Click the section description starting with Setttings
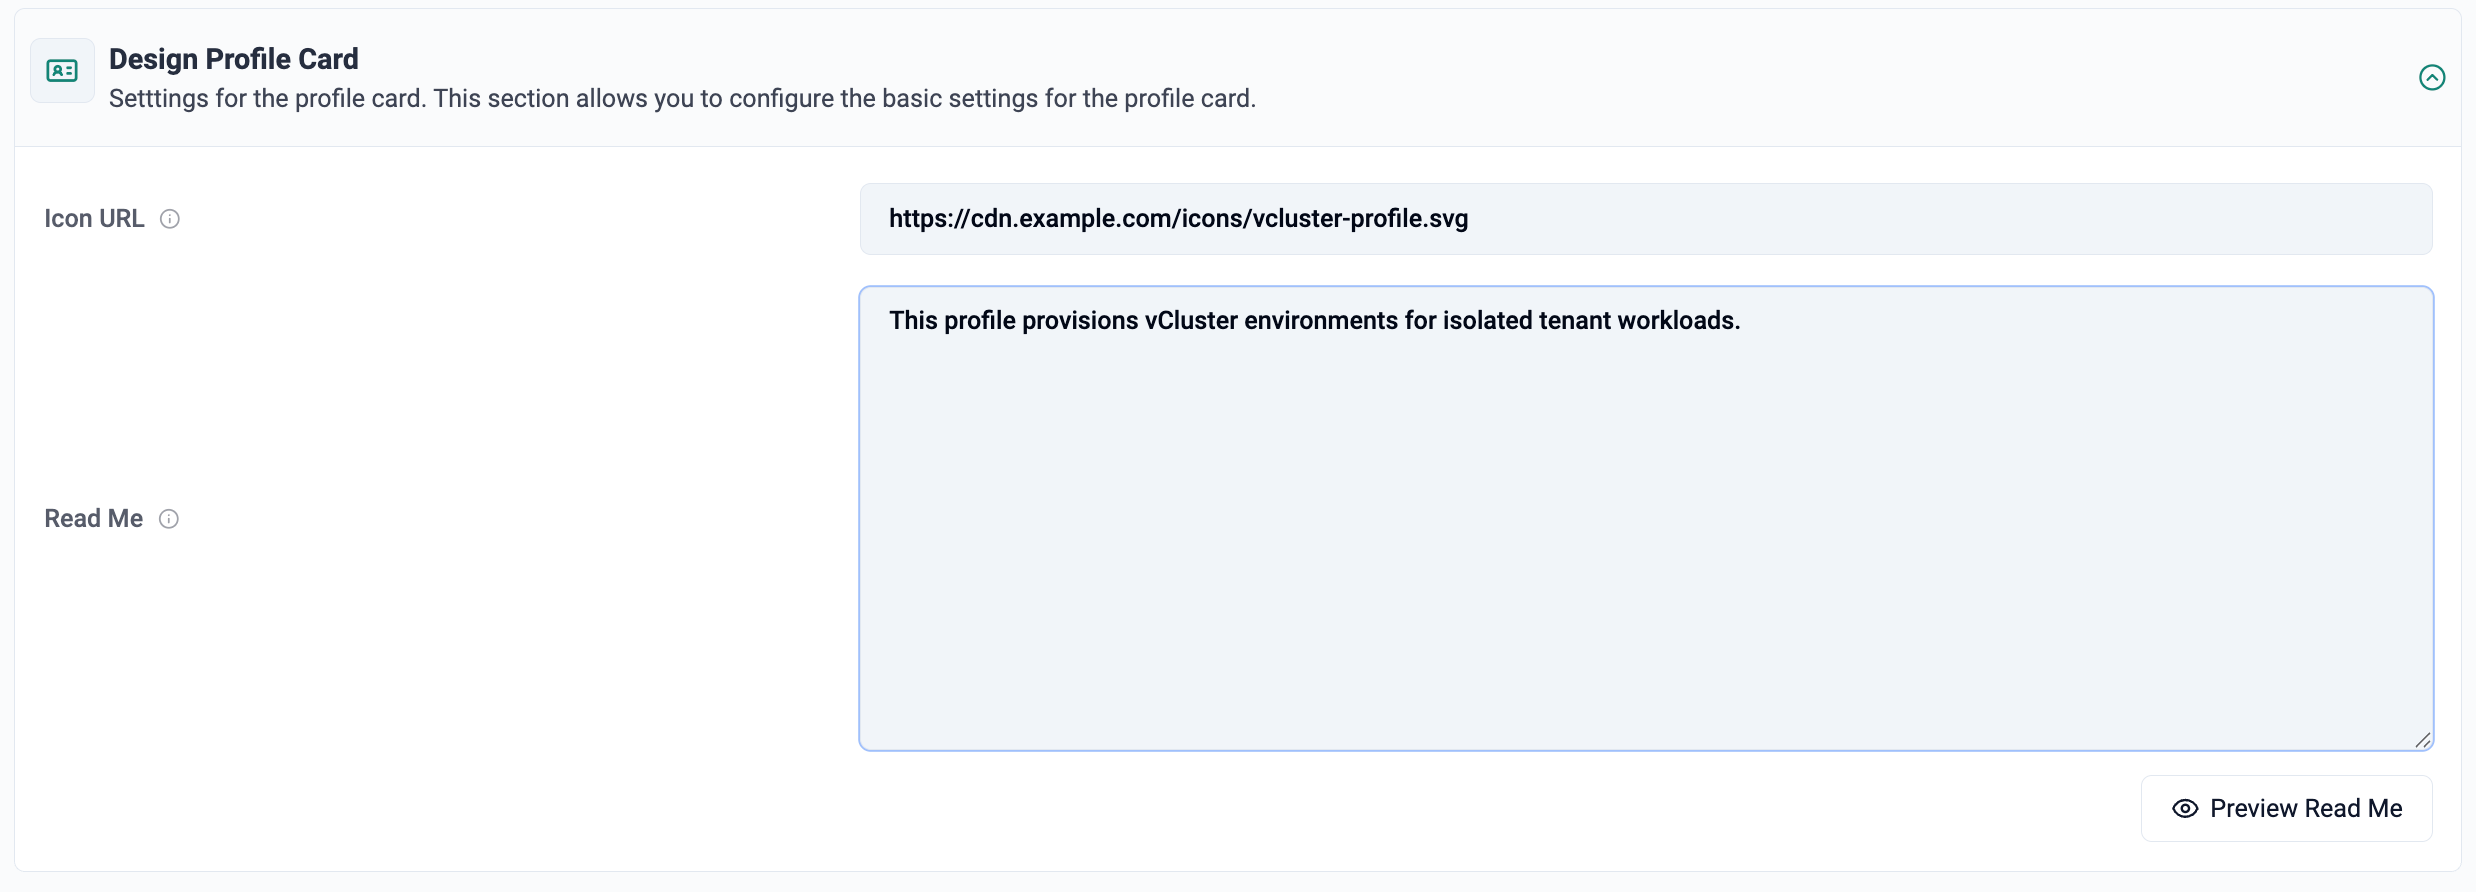Image resolution: width=2476 pixels, height=892 pixels. [x=682, y=99]
